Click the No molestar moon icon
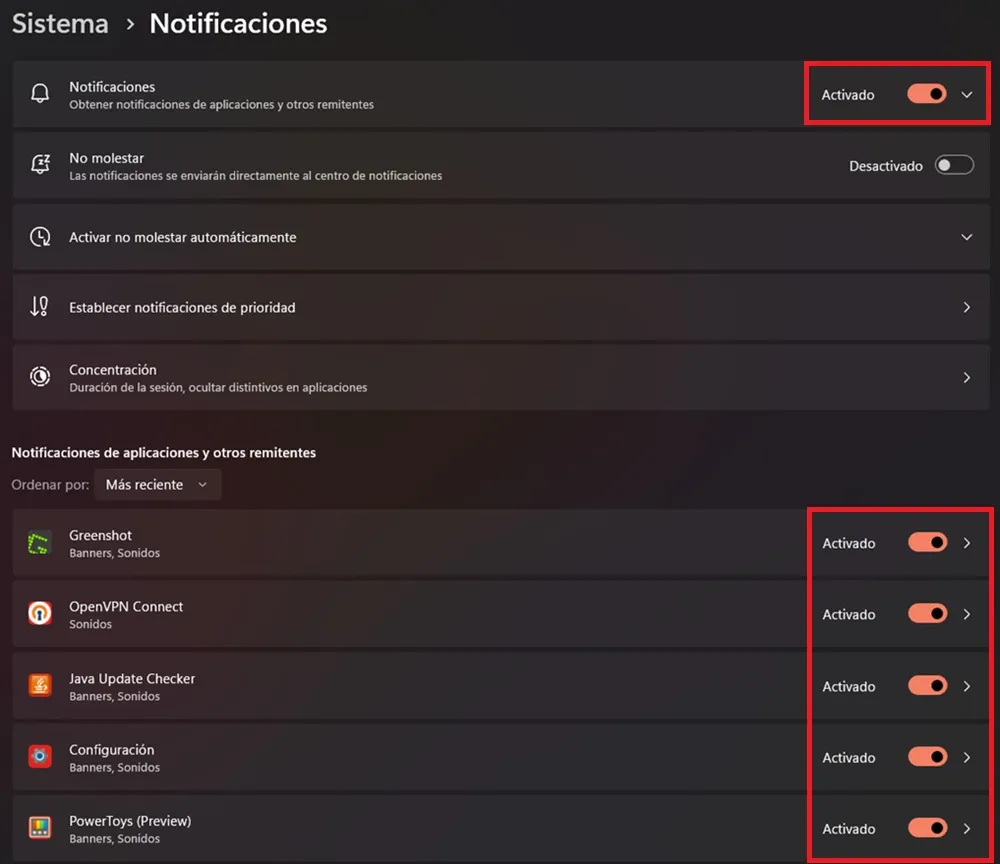Image resolution: width=1000 pixels, height=864 pixels. (x=40, y=165)
